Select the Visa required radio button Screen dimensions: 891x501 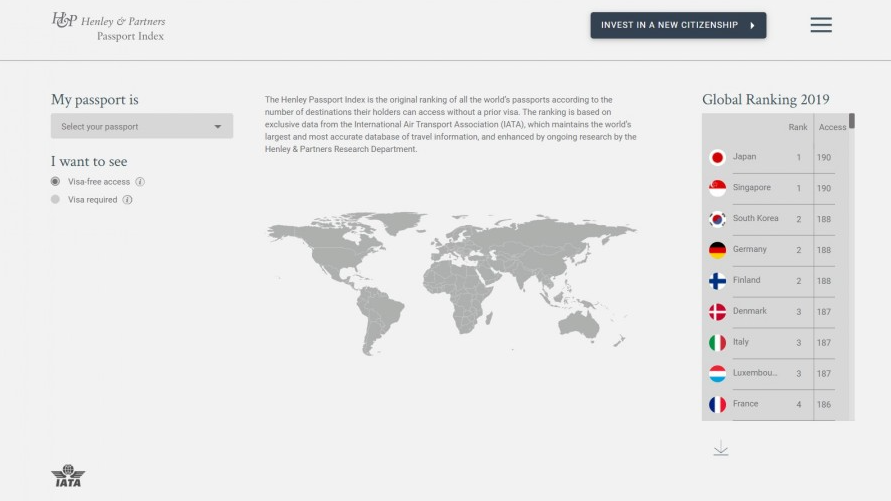55,199
